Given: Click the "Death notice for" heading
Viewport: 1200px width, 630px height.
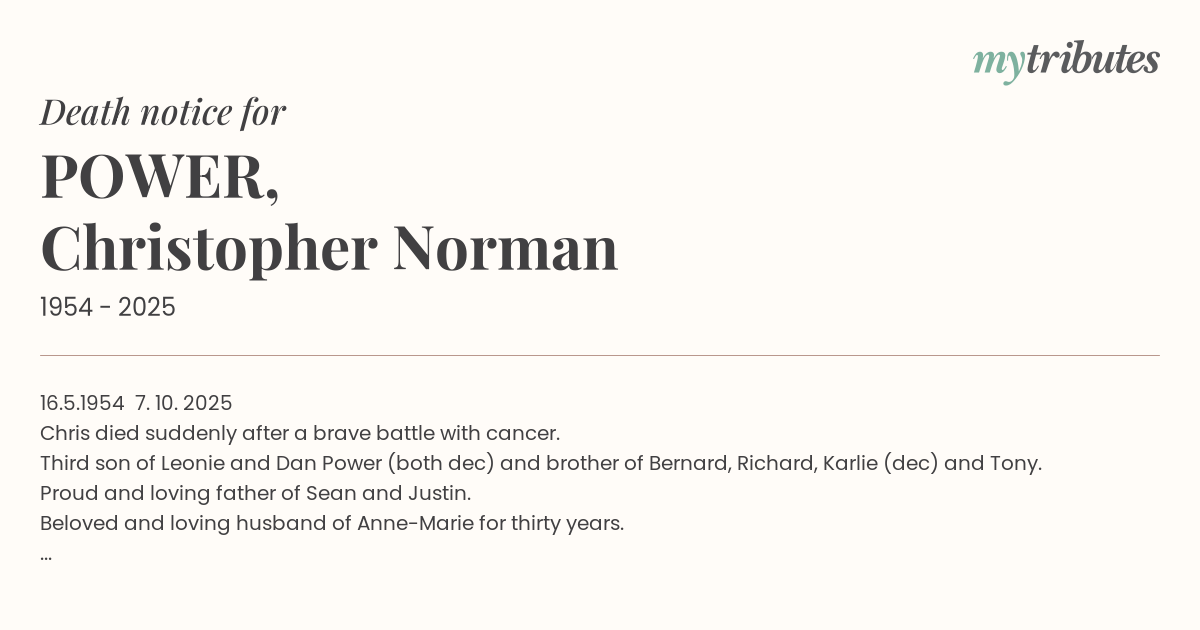Looking at the screenshot, I should click(163, 113).
